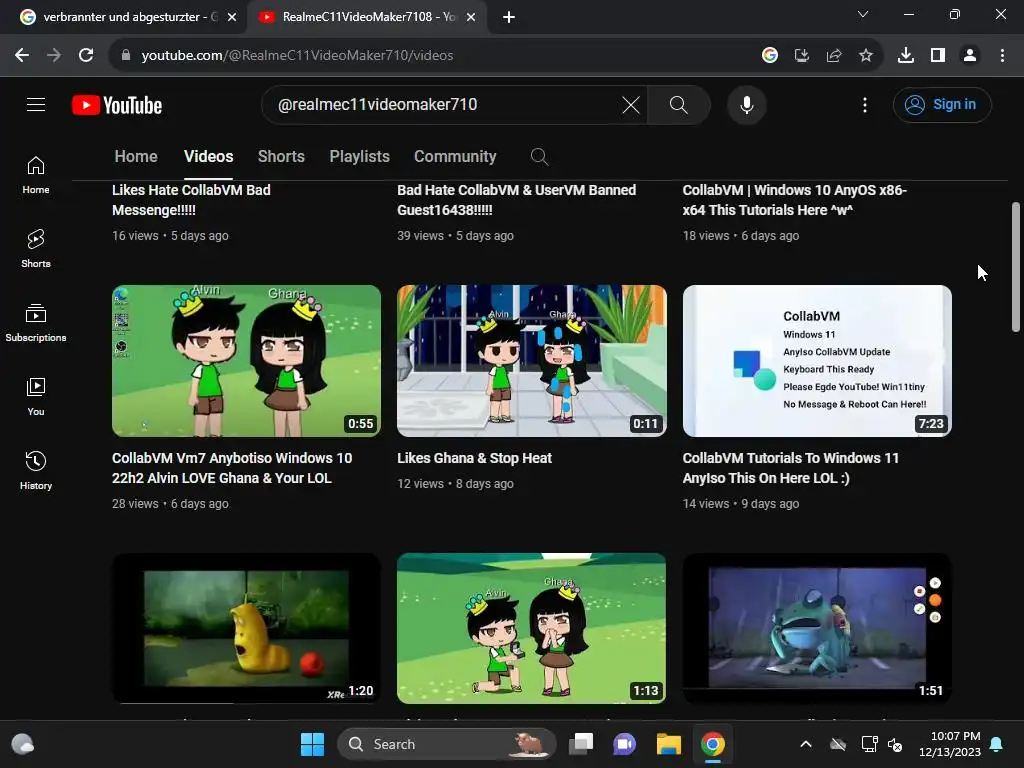Viewport: 1024px width, 768px height.
Task: Open the 7:23 CollabVM Windows 11 thumbnail
Action: point(817,360)
